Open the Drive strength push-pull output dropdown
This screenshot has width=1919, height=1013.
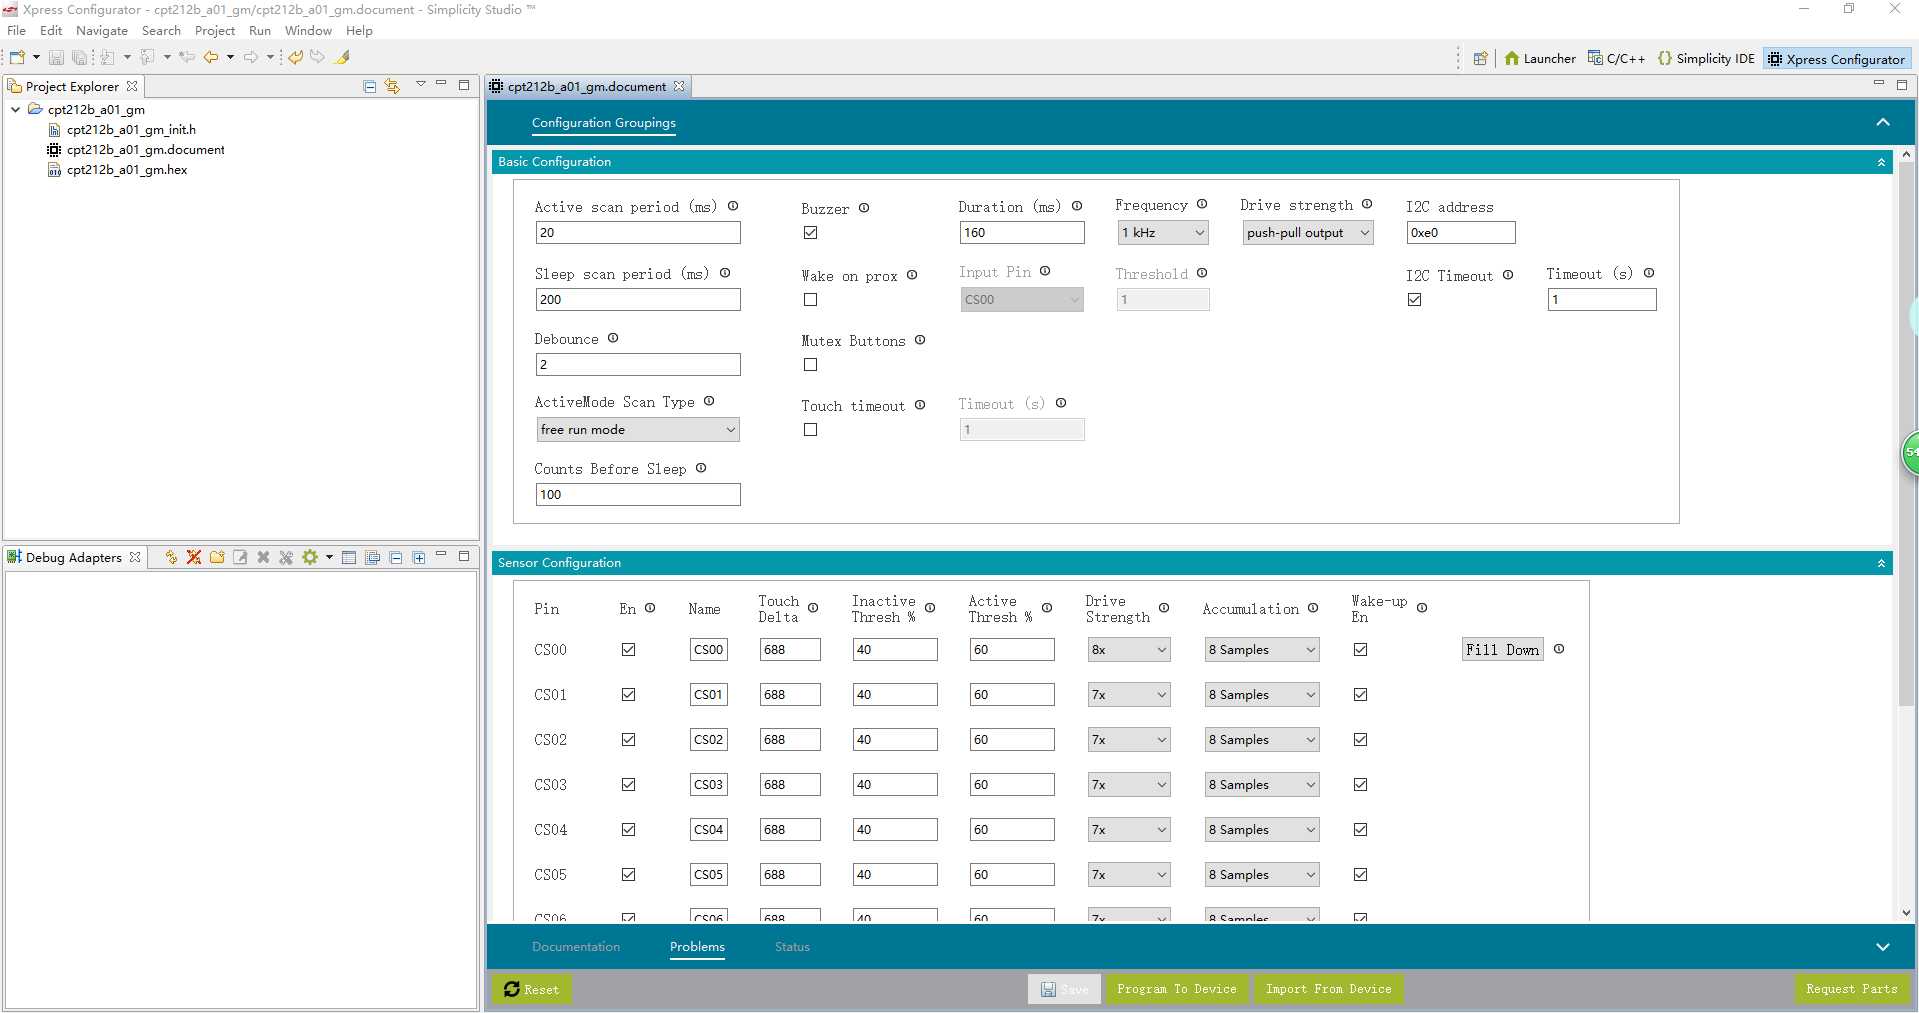click(x=1308, y=233)
